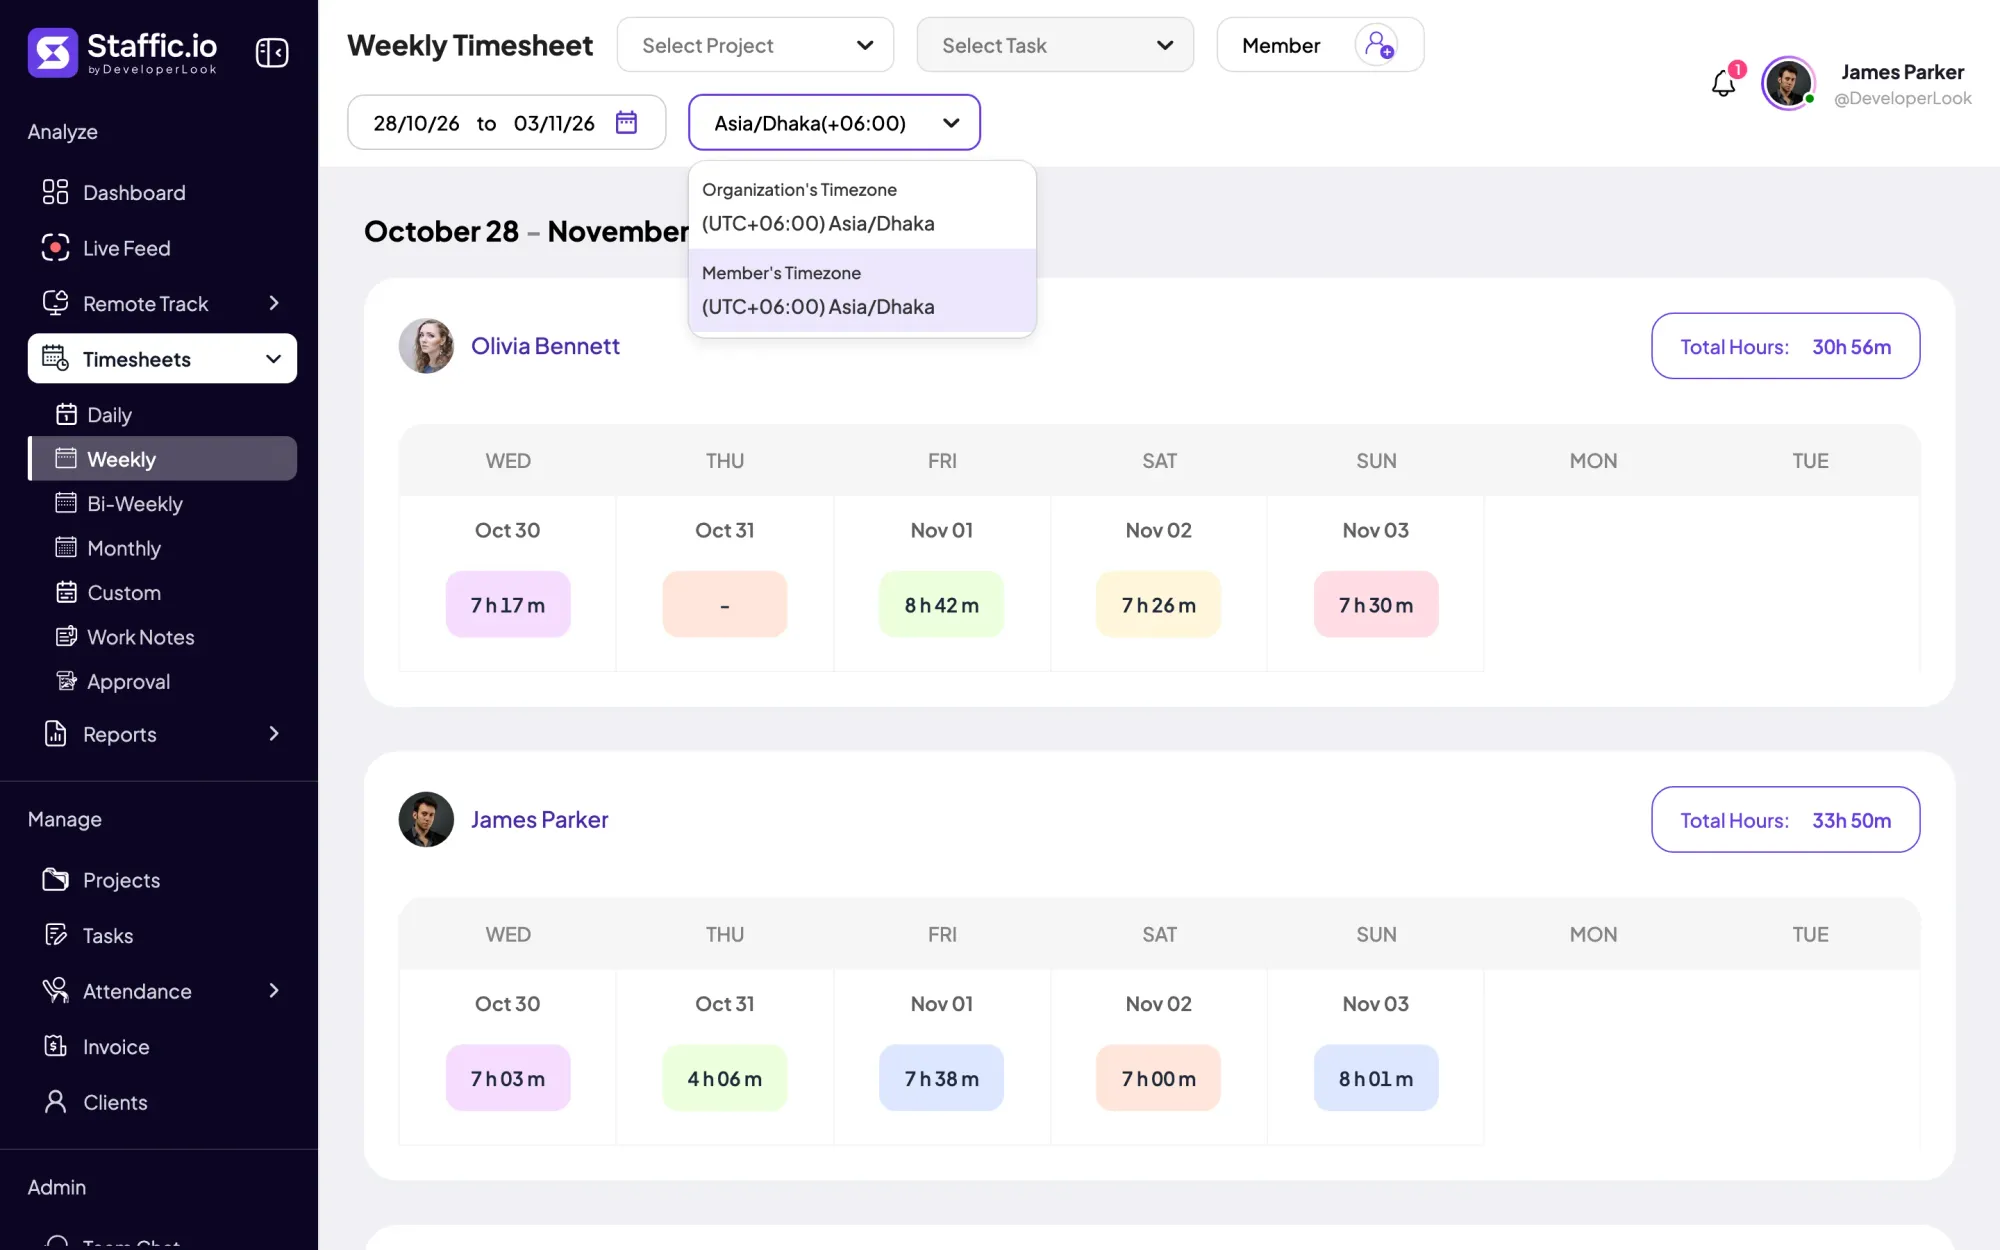
Task: Open Custom timesheet view
Action: pos(123,592)
